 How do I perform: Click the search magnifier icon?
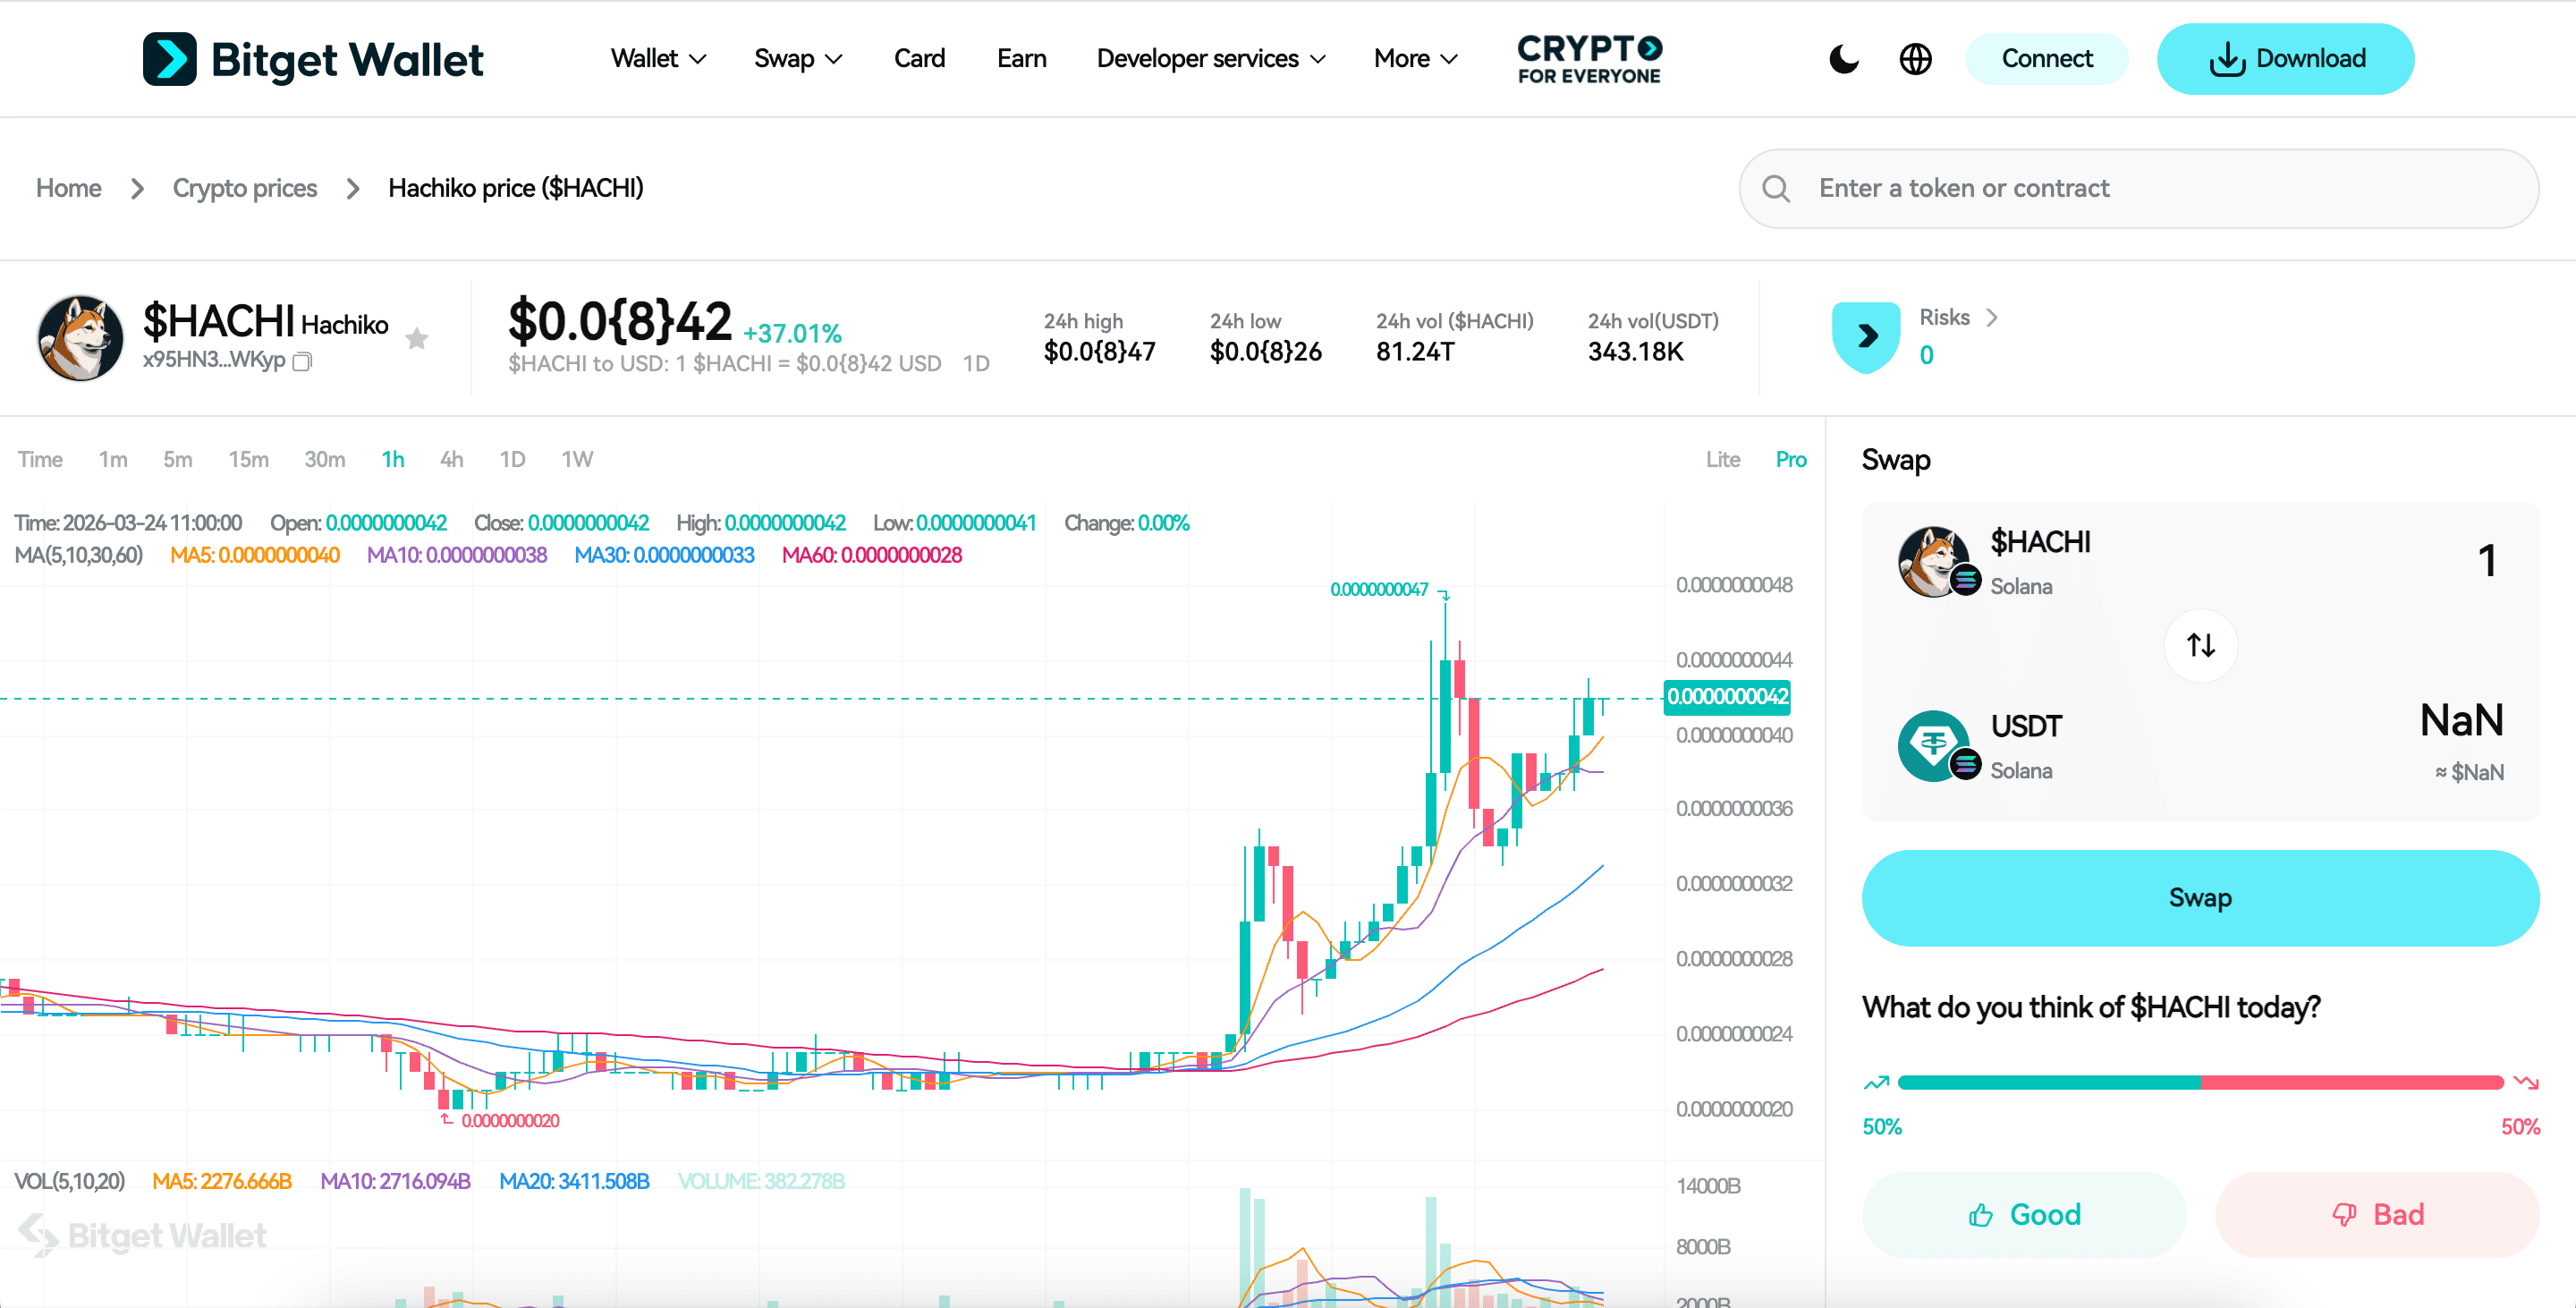click(1776, 188)
